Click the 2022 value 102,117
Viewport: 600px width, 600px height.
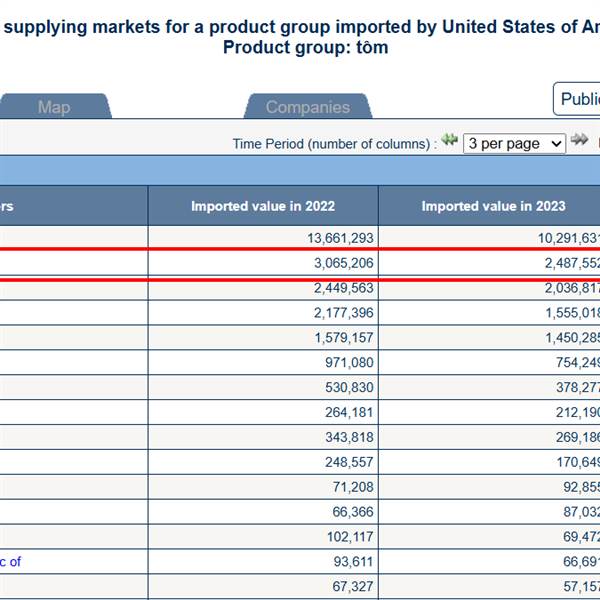coord(350,536)
